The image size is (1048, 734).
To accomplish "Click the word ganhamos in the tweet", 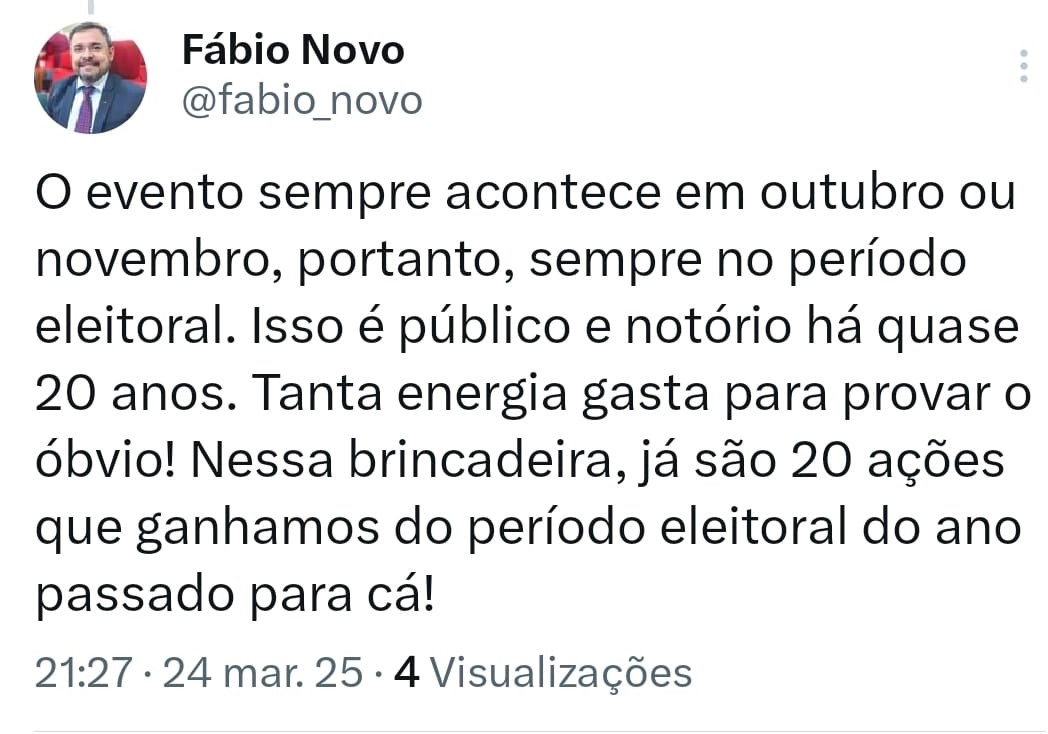I will tap(257, 529).
